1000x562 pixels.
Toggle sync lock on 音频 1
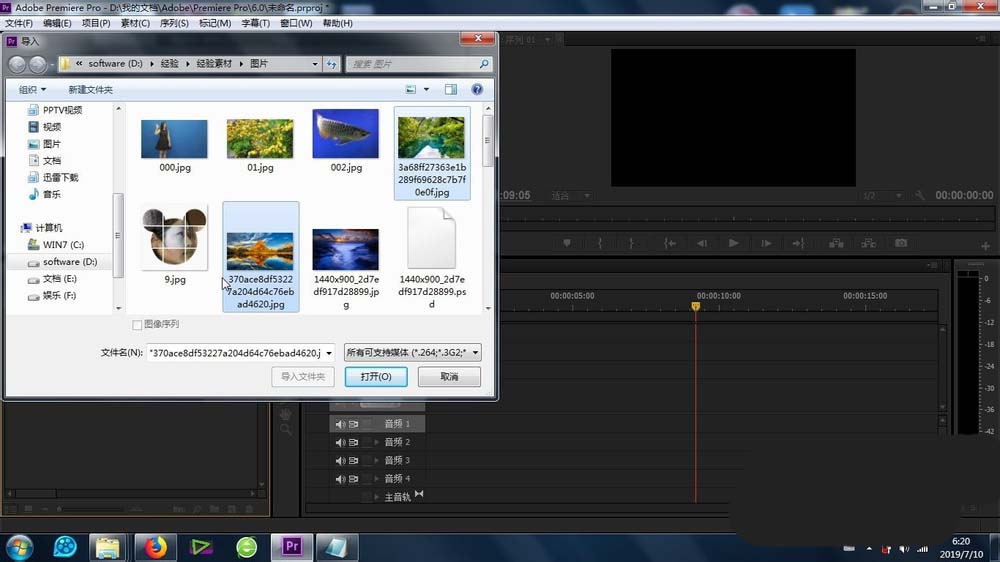tap(353, 424)
